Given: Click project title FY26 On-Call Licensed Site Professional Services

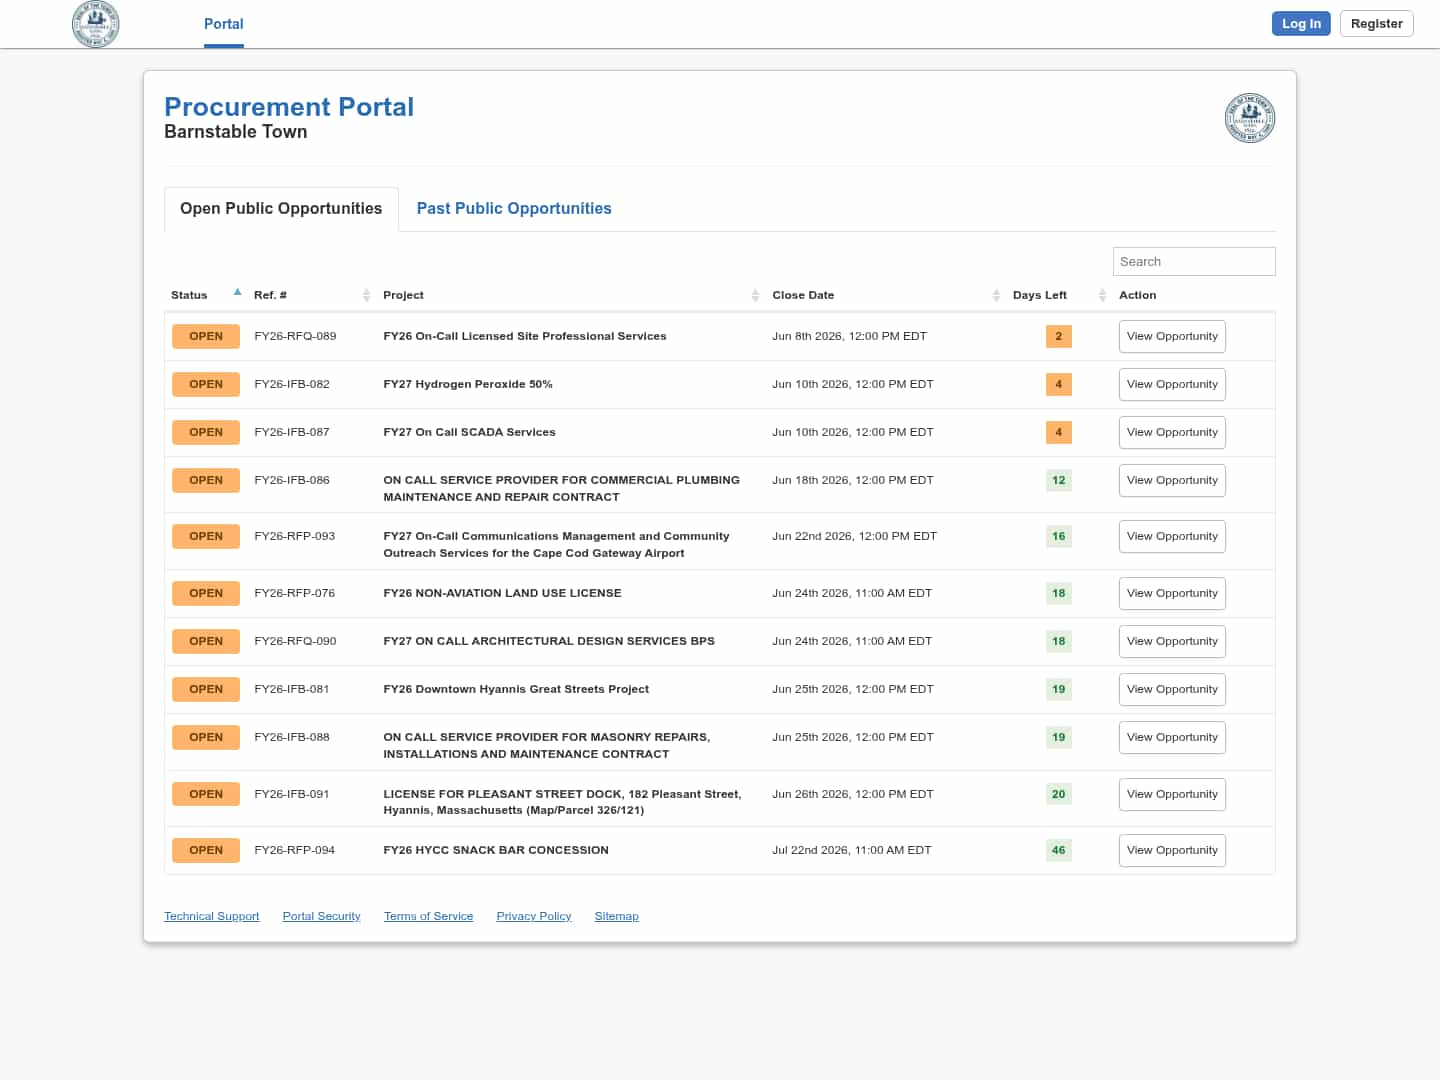Looking at the screenshot, I should pos(525,336).
